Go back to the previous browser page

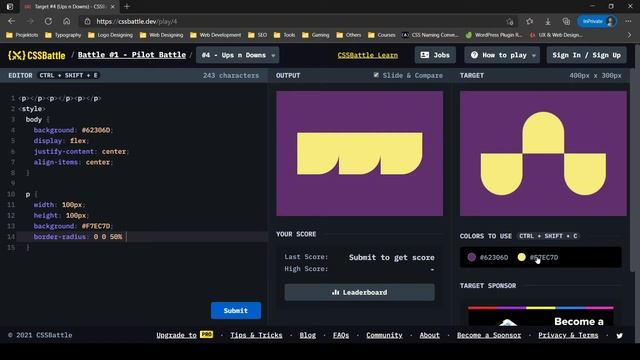pos(11,21)
